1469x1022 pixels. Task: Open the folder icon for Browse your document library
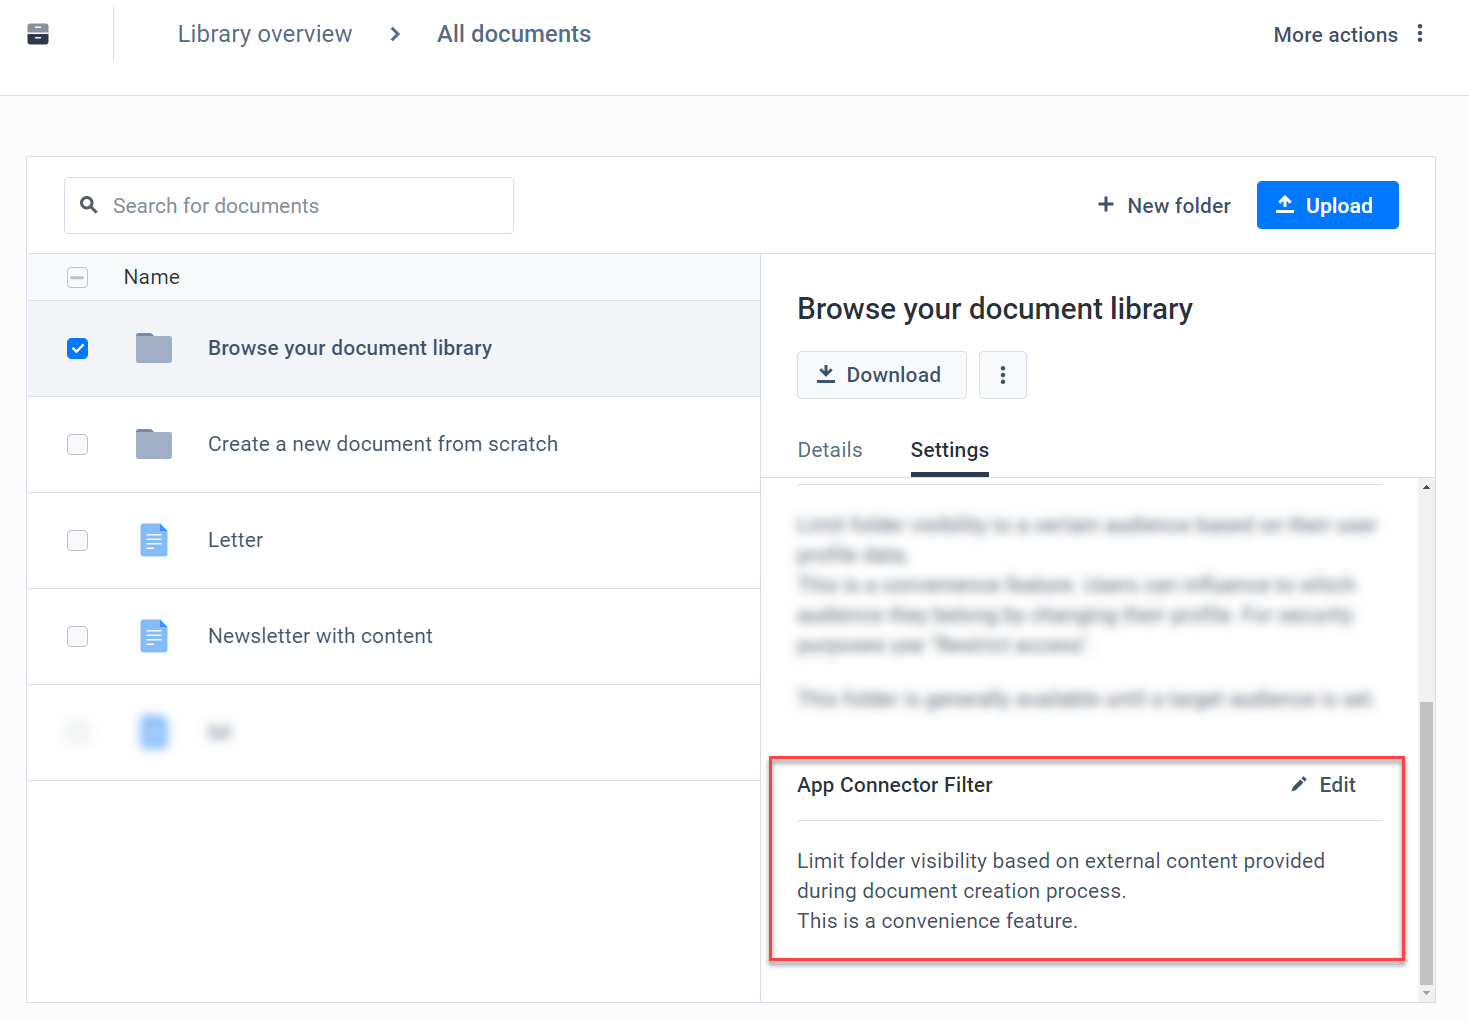[153, 347]
